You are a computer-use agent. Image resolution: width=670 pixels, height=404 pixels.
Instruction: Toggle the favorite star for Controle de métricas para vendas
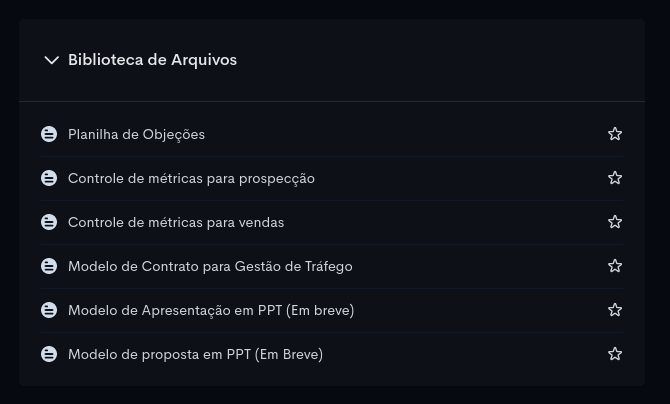click(615, 222)
